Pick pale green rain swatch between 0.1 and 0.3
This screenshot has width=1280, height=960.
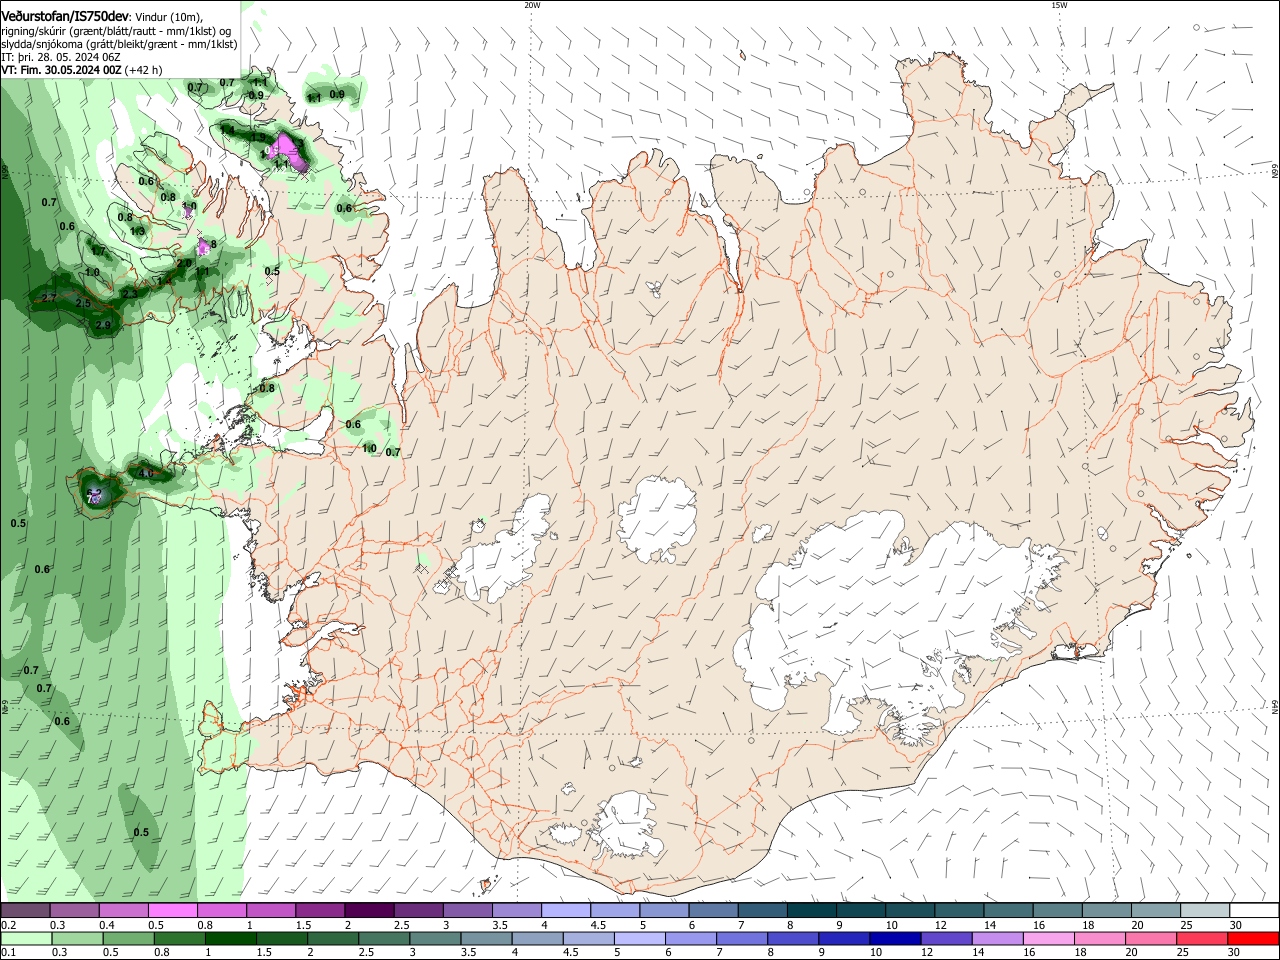coord(25,939)
